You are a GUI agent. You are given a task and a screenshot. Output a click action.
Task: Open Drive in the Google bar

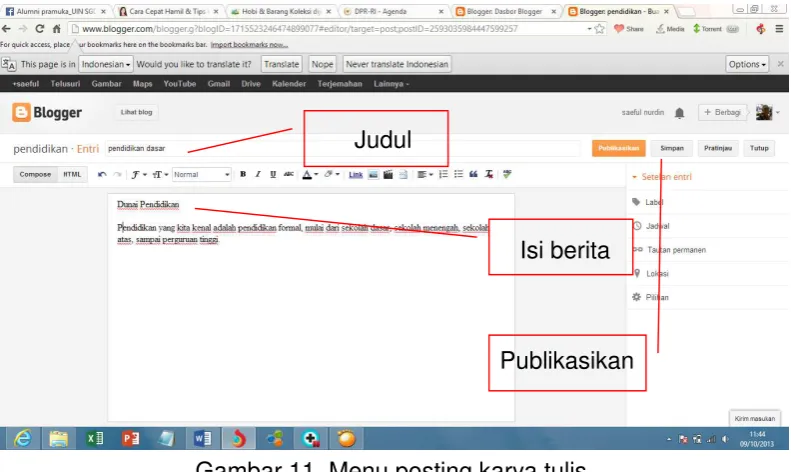pos(251,84)
